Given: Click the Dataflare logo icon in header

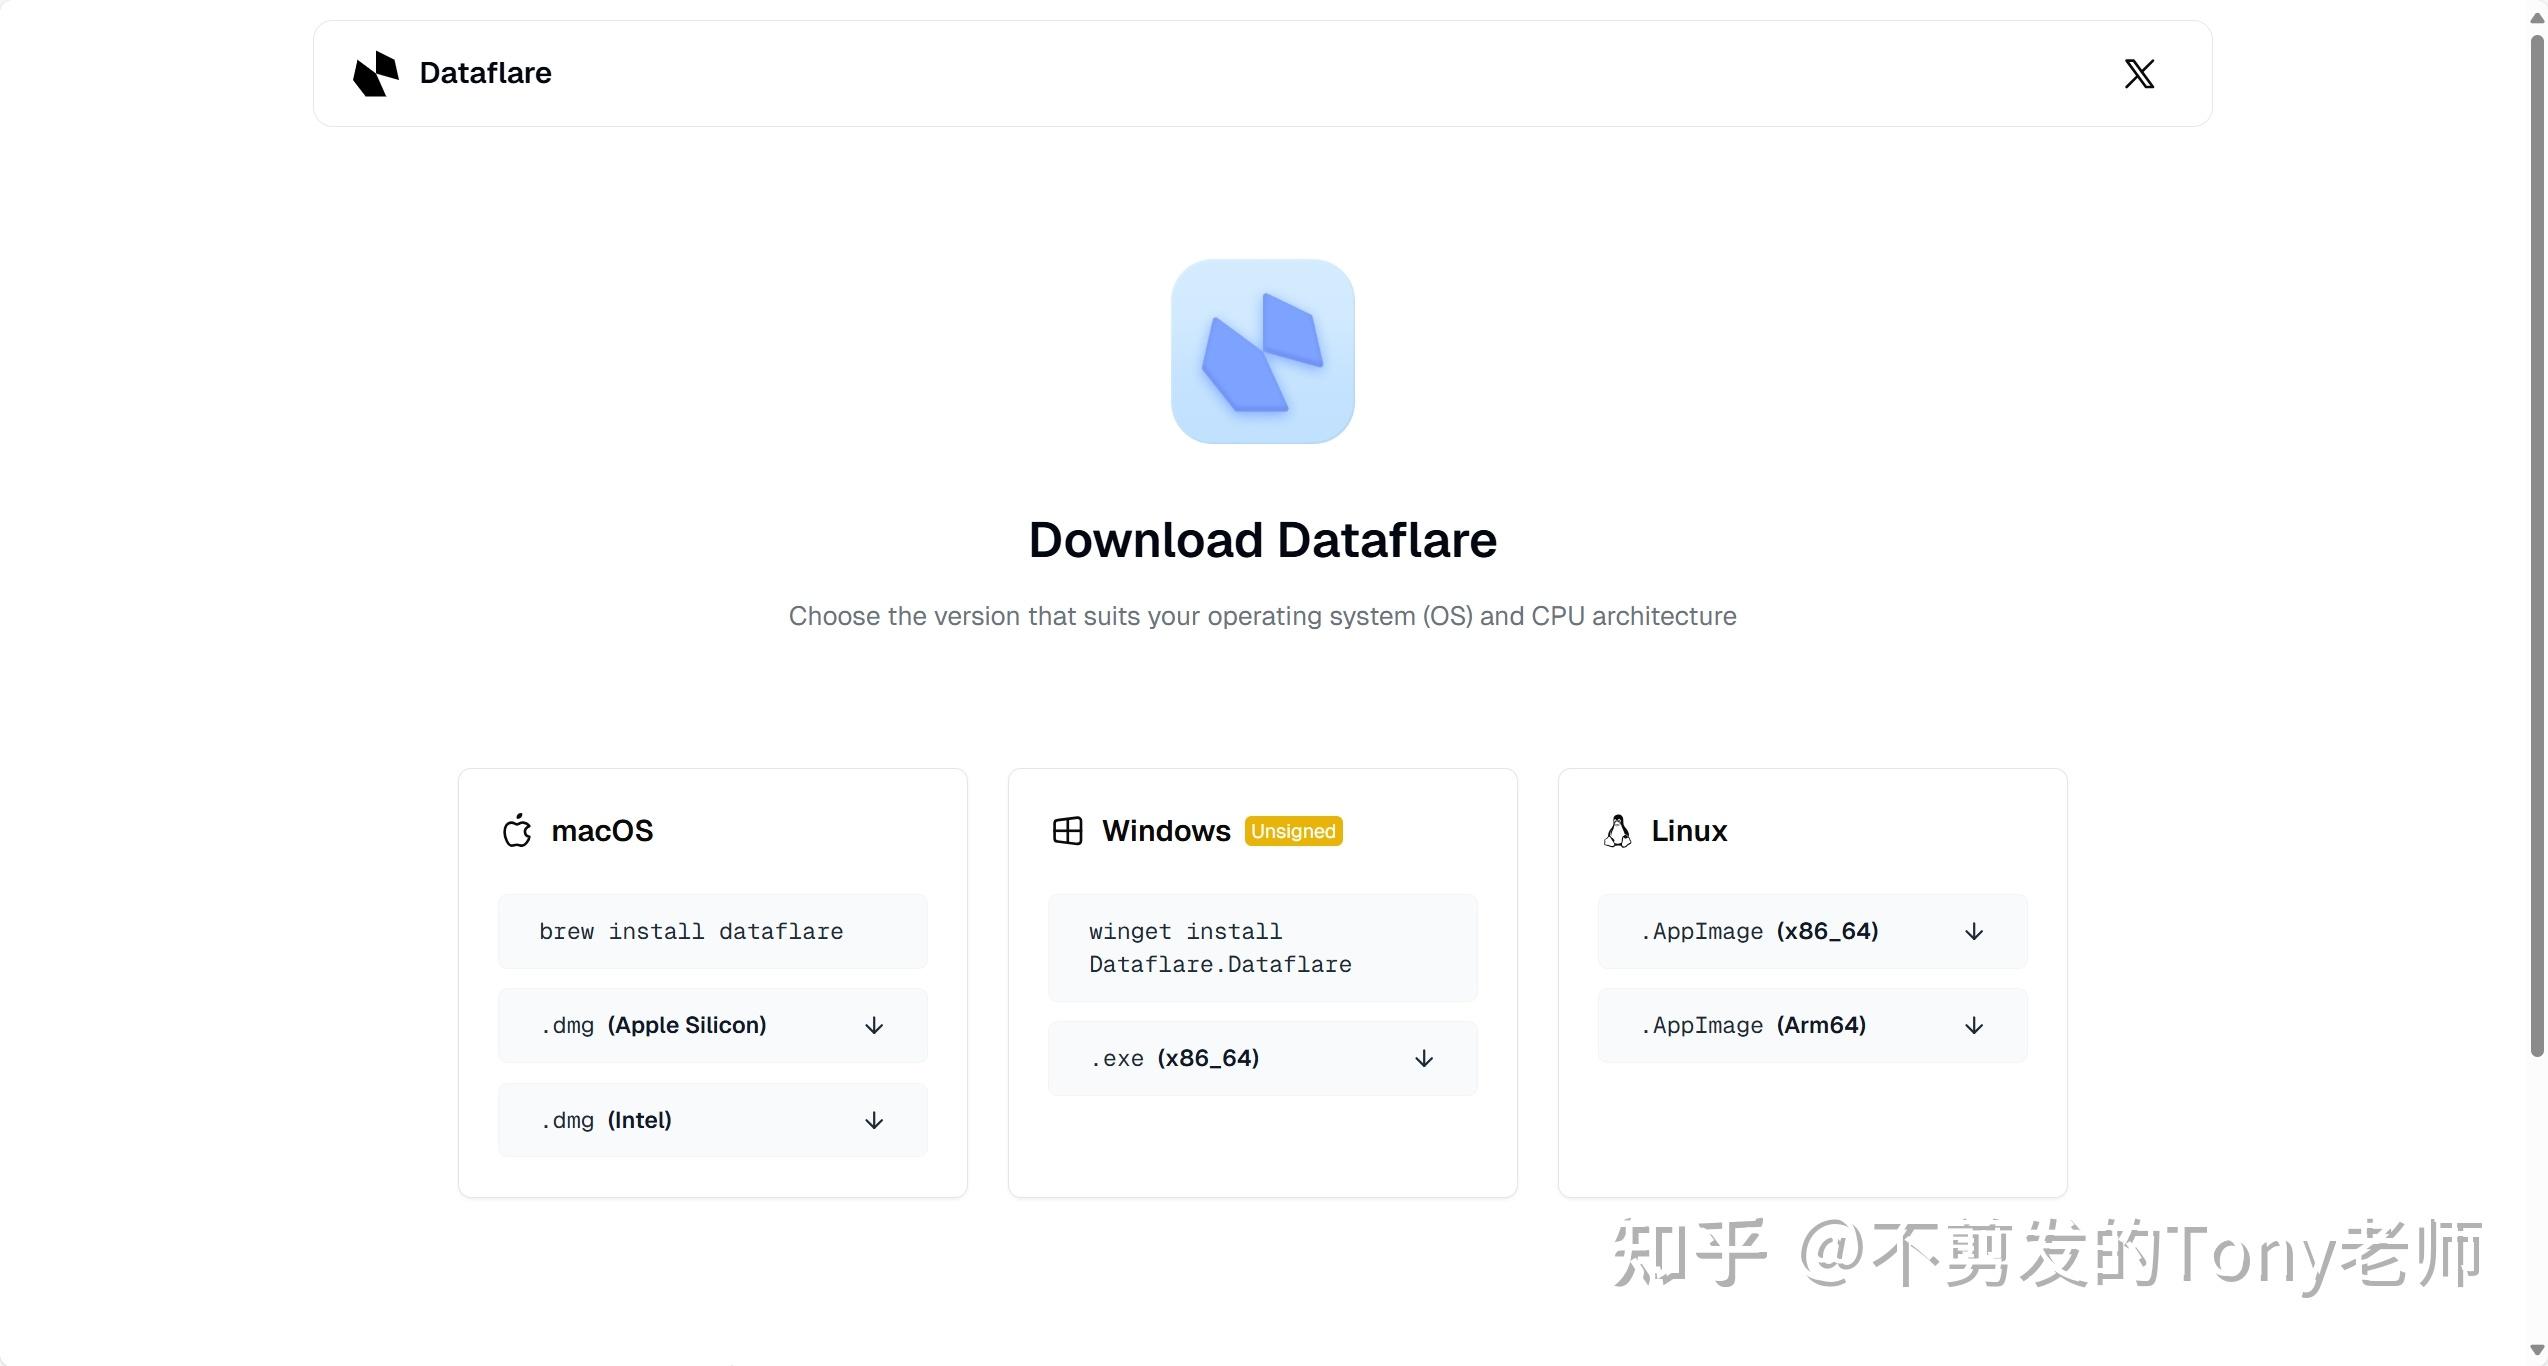Looking at the screenshot, I should 376,74.
